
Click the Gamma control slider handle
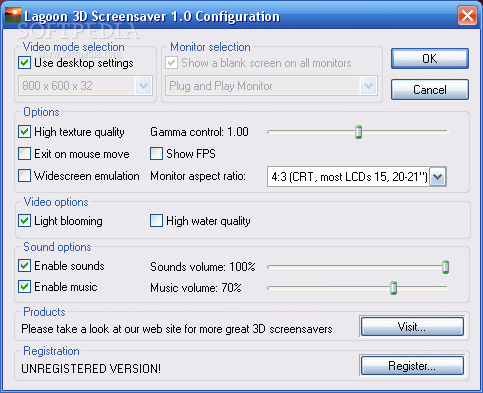tap(359, 132)
